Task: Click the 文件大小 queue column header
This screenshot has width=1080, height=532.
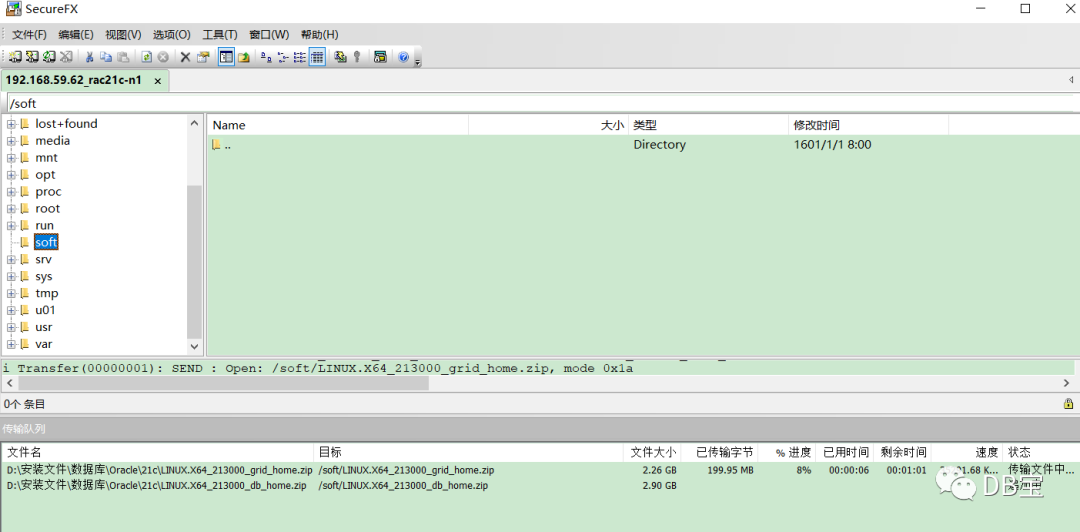Action: [x=652, y=453]
